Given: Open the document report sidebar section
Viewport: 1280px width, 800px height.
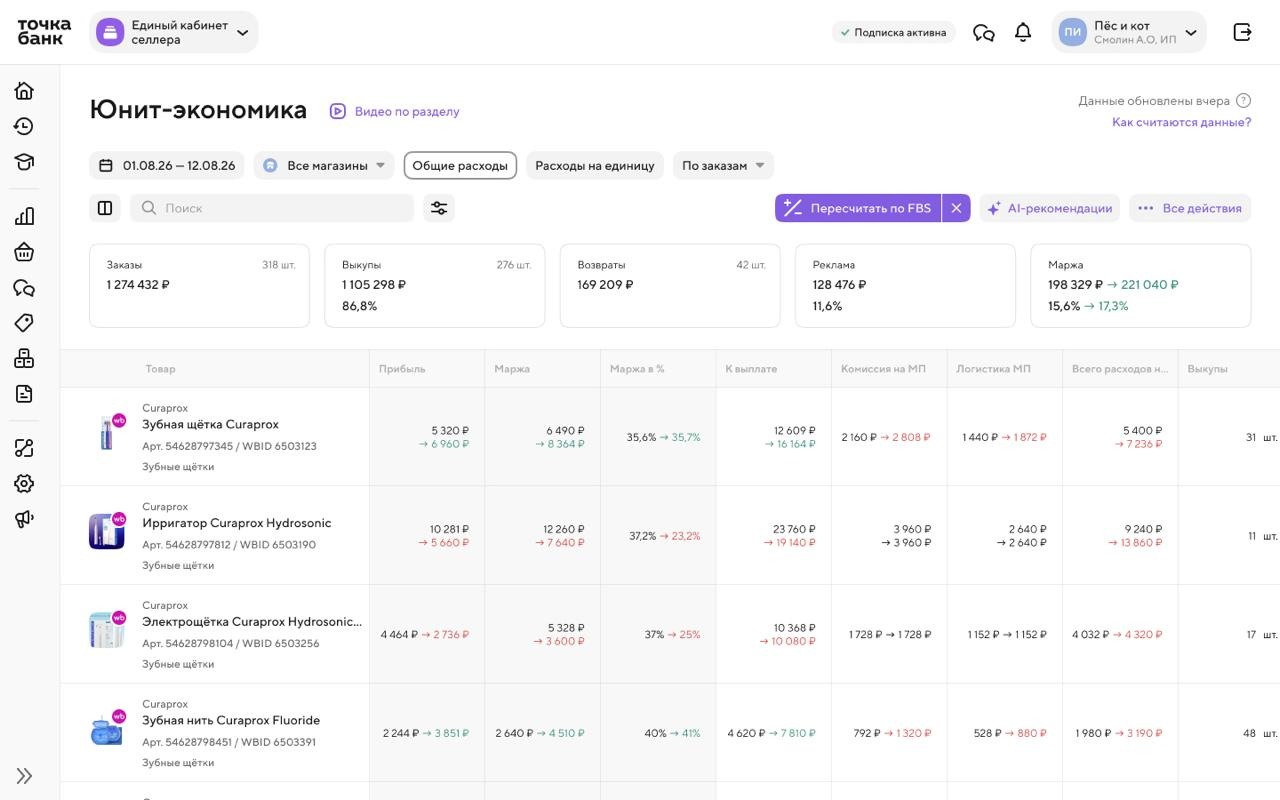Looking at the screenshot, I should pyautogui.click(x=24, y=394).
